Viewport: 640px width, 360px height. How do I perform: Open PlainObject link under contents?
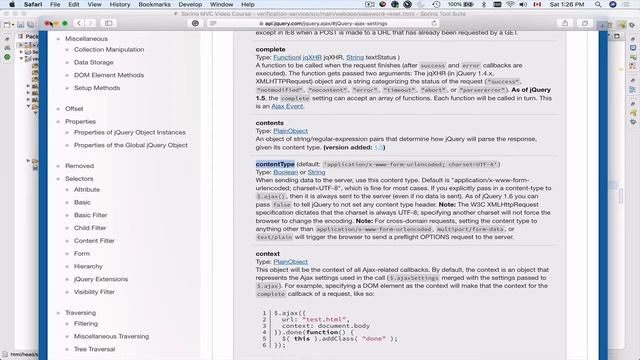tap(290, 131)
